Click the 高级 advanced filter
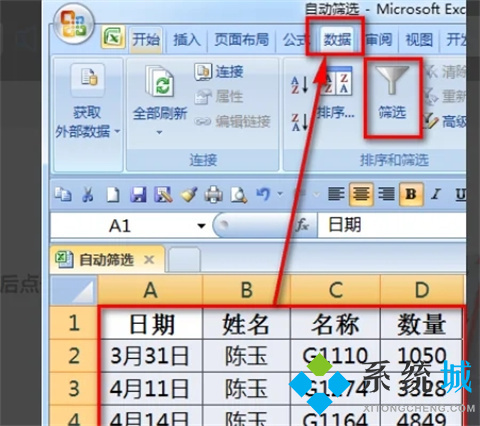This screenshot has height=426, width=480. click(446, 121)
